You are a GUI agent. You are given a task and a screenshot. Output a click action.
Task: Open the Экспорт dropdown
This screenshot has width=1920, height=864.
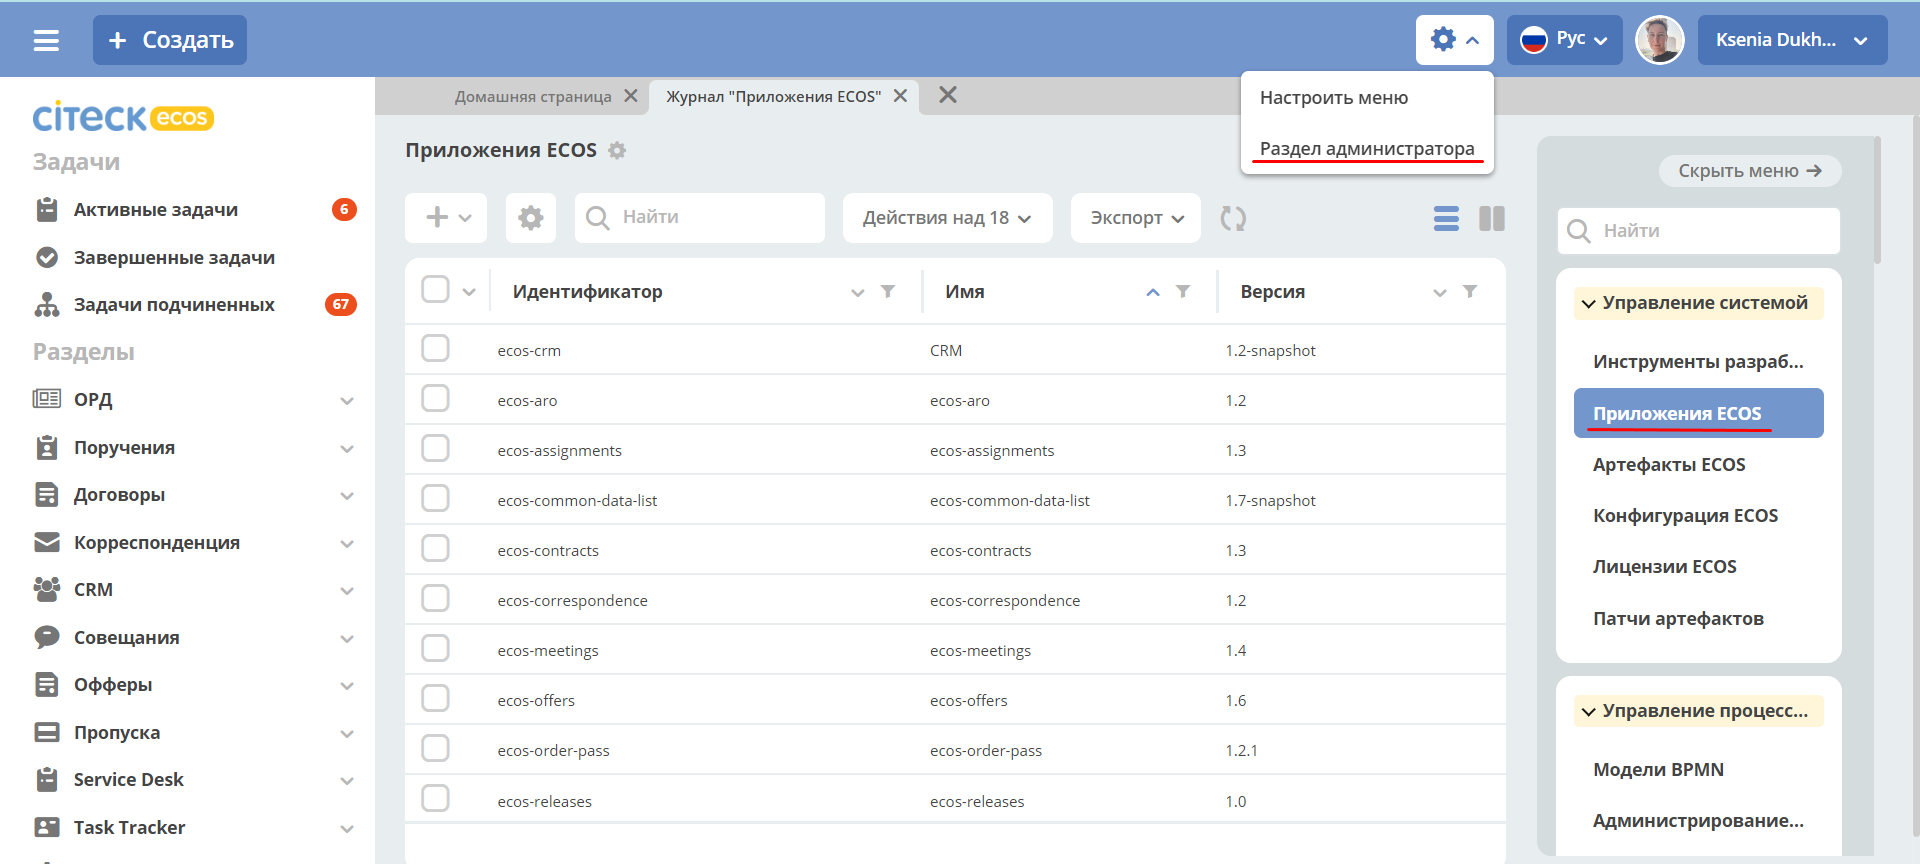[1136, 218]
